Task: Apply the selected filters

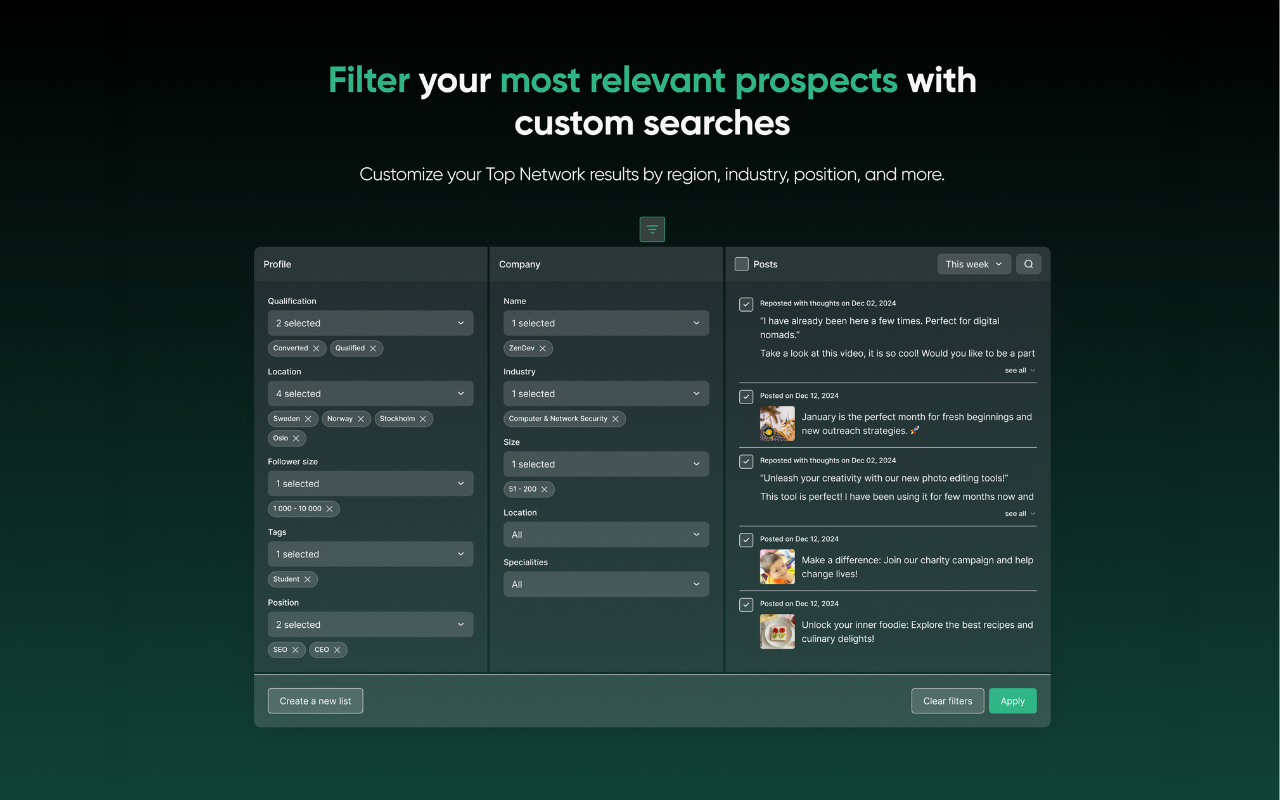Action: (x=1012, y=700)
